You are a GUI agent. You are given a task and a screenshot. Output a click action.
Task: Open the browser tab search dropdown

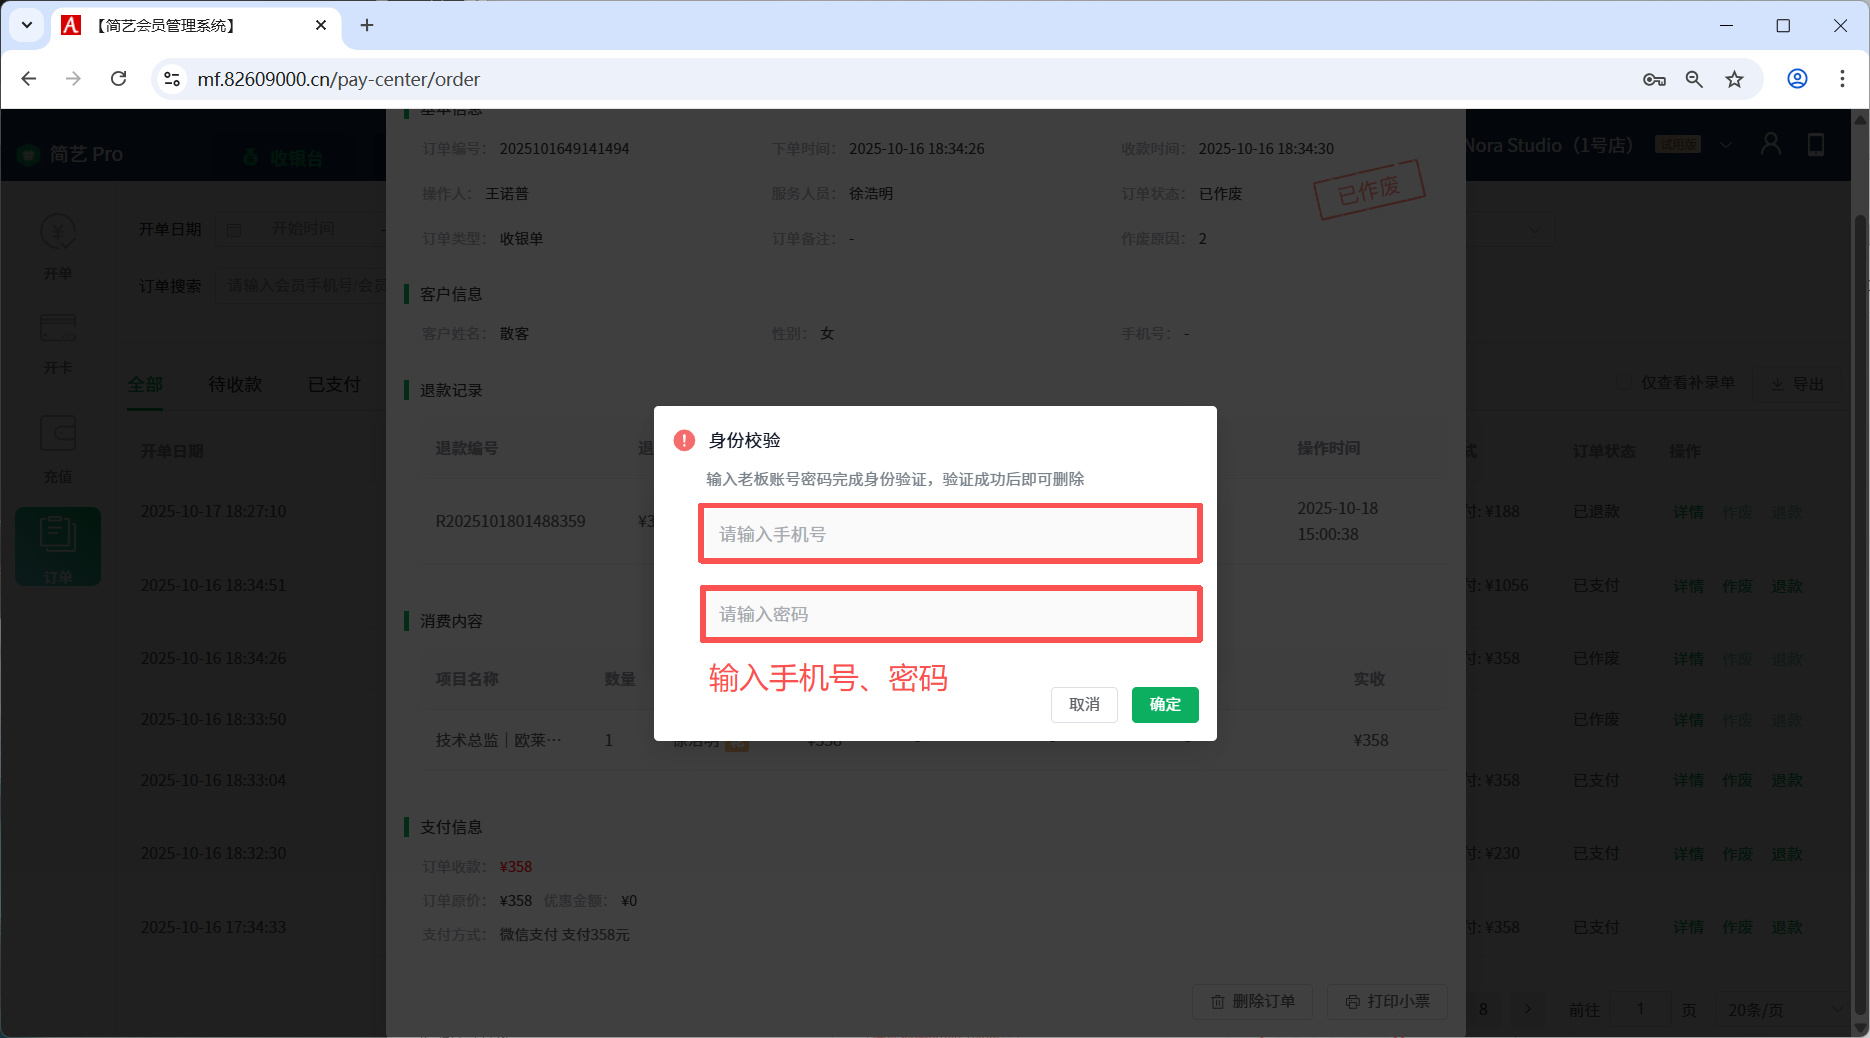[x=27, y=25]
